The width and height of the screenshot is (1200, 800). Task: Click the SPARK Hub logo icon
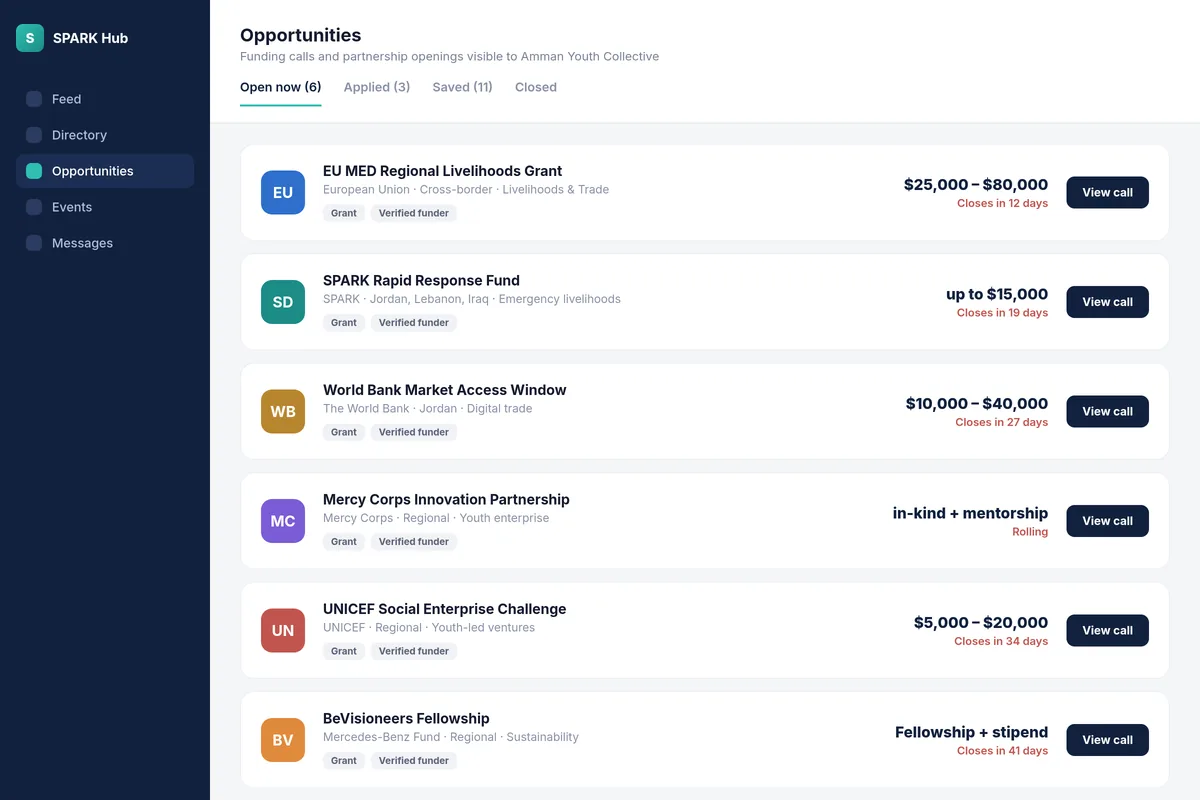tap(30, 38)
